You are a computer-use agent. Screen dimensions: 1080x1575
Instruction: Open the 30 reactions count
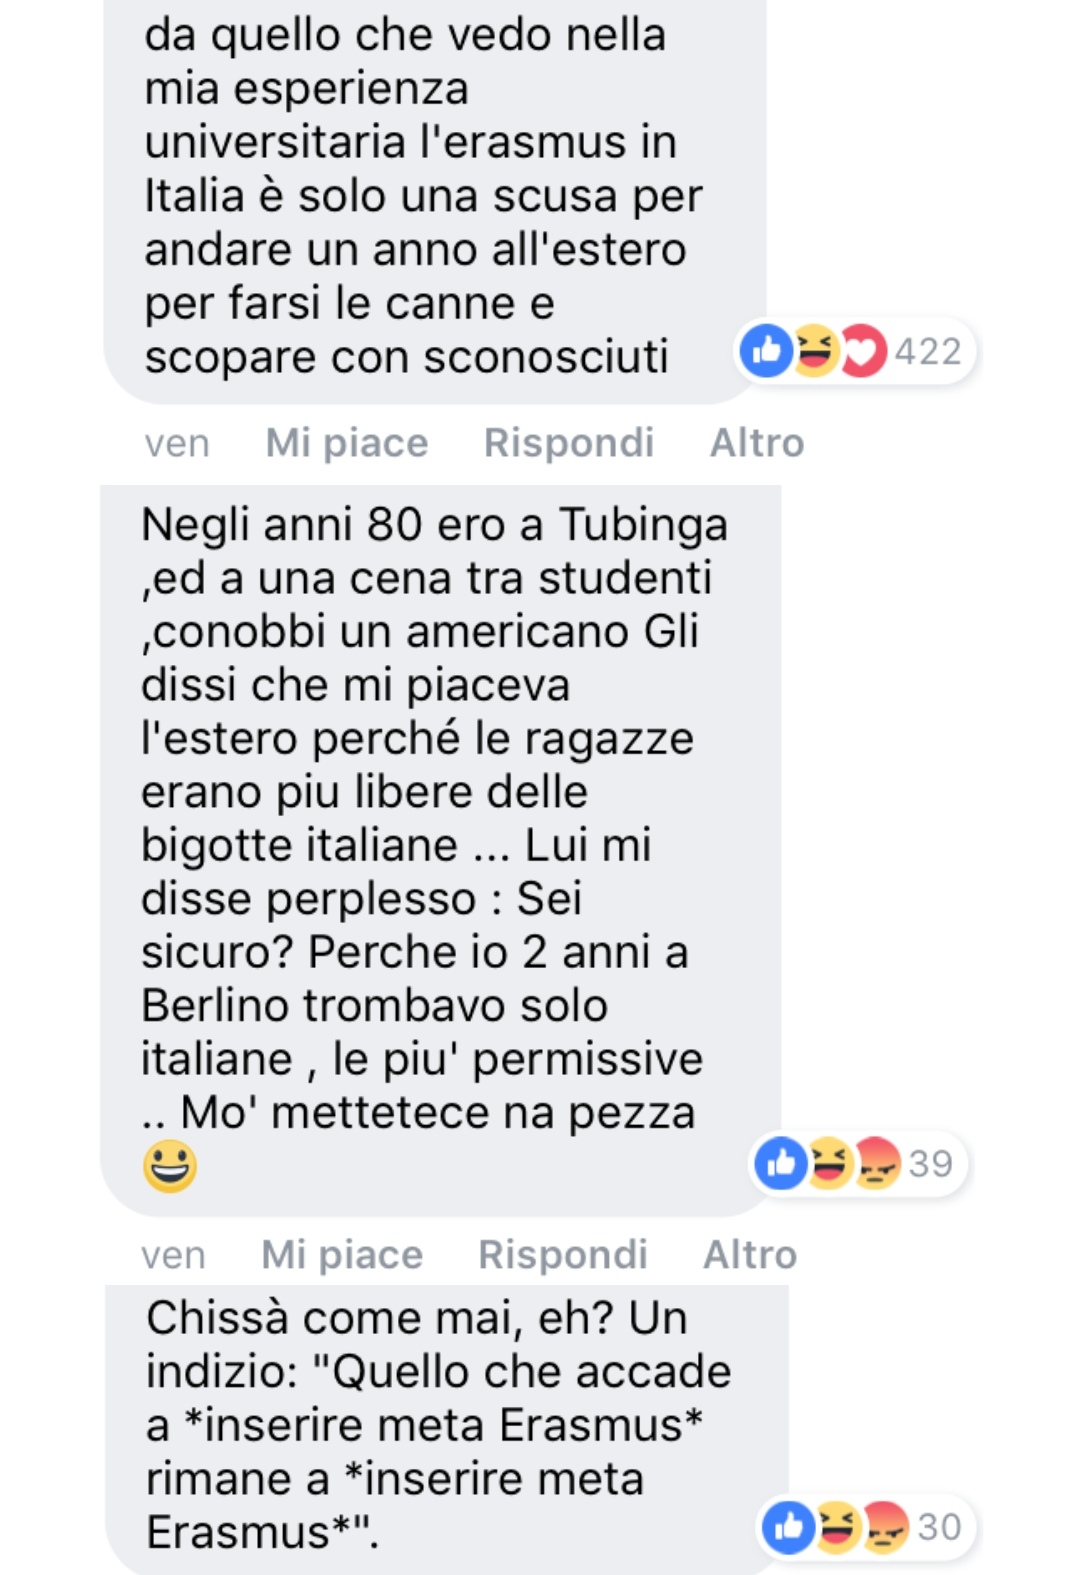point(939,1527)
